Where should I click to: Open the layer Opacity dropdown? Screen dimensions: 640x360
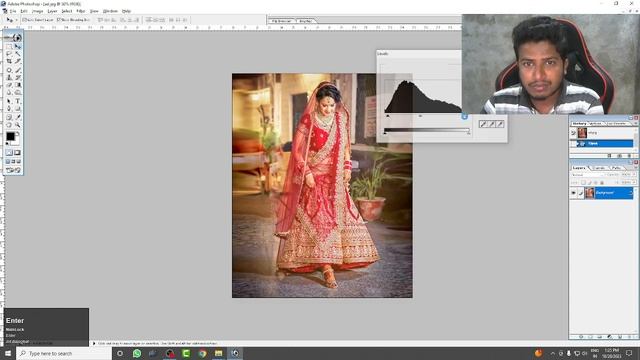click(634, 175)
